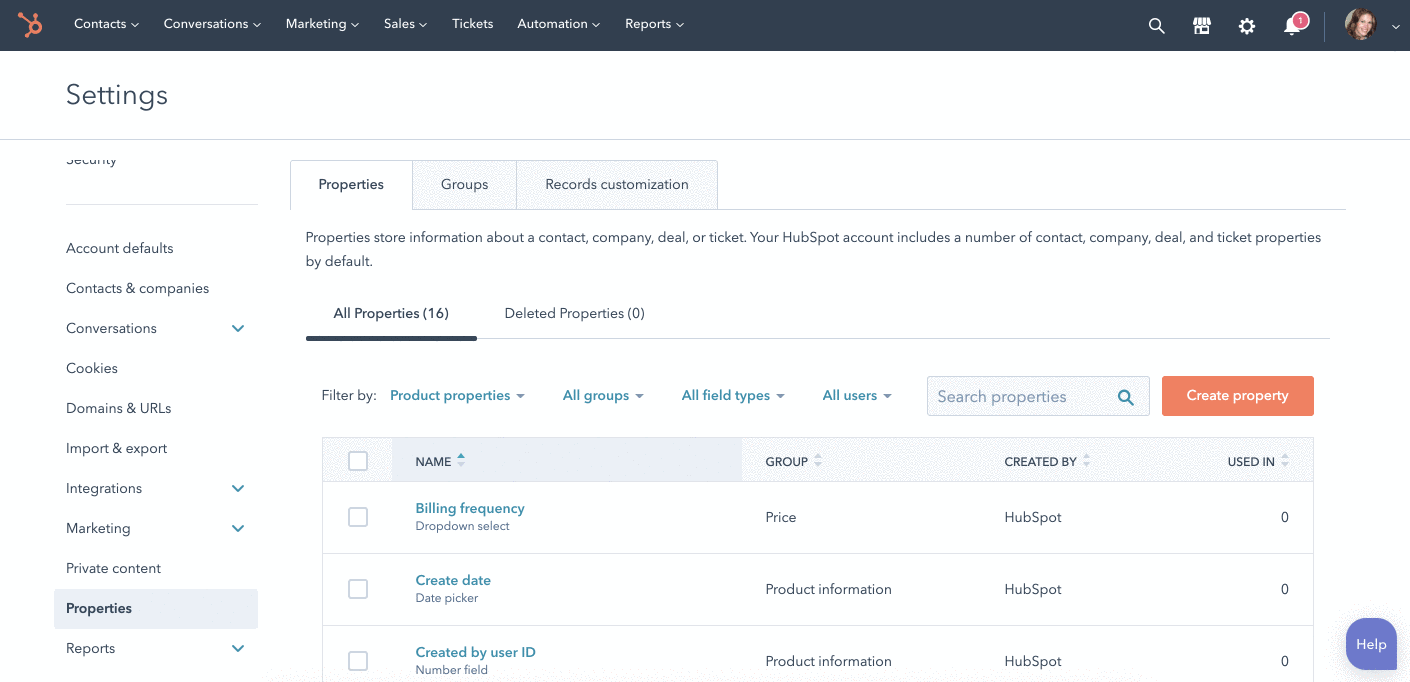Viewport: 1410px width, 682px height.
Task: Open the Billing frequency property link
Action: point(469,508)
